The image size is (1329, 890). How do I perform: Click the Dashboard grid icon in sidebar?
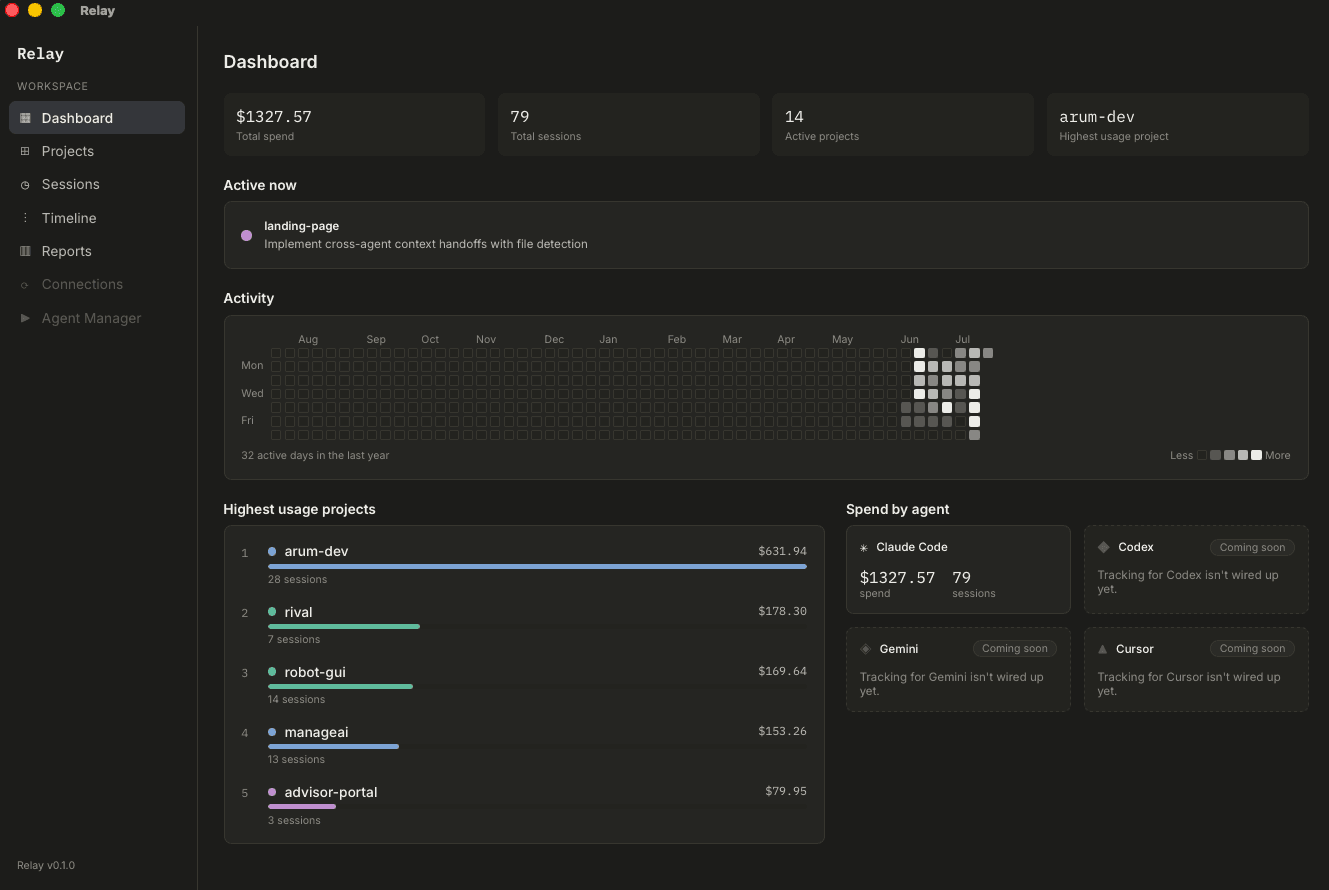pos(25,118)
